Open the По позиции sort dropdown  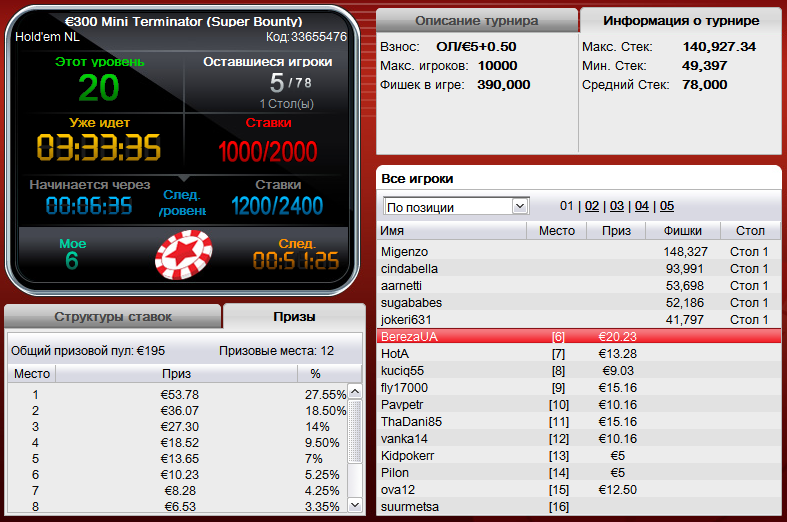(x=456, y=206)
